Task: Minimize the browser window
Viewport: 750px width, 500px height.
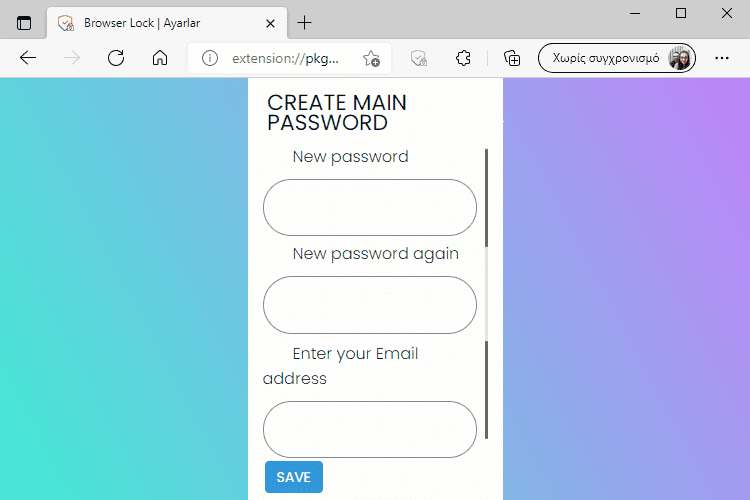Action: point(635,13)
